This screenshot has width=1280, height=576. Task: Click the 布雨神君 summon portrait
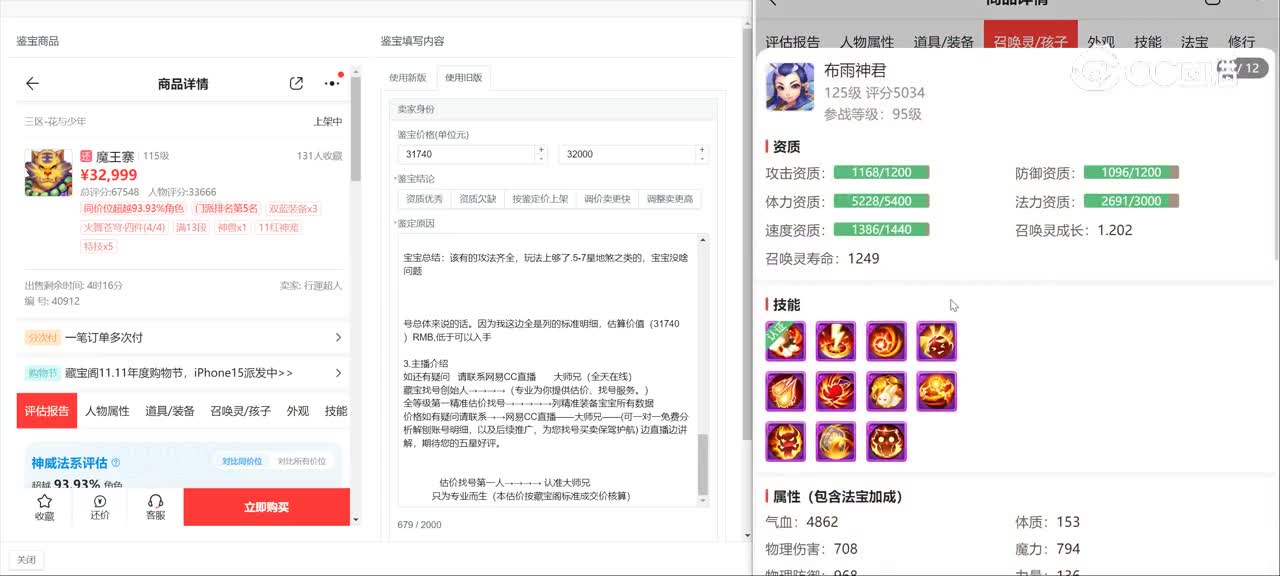pyautogui.click(x=790, y=87)
